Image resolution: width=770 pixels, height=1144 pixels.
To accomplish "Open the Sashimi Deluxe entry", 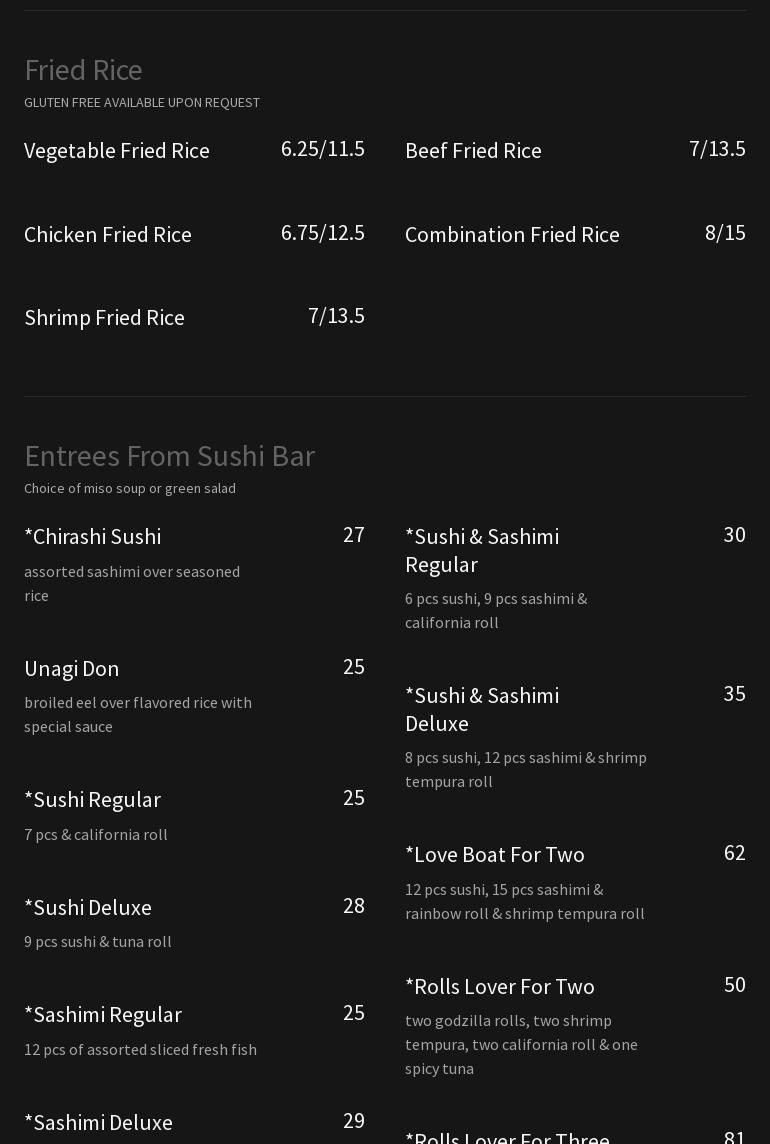I will [x=98, y=1122].
